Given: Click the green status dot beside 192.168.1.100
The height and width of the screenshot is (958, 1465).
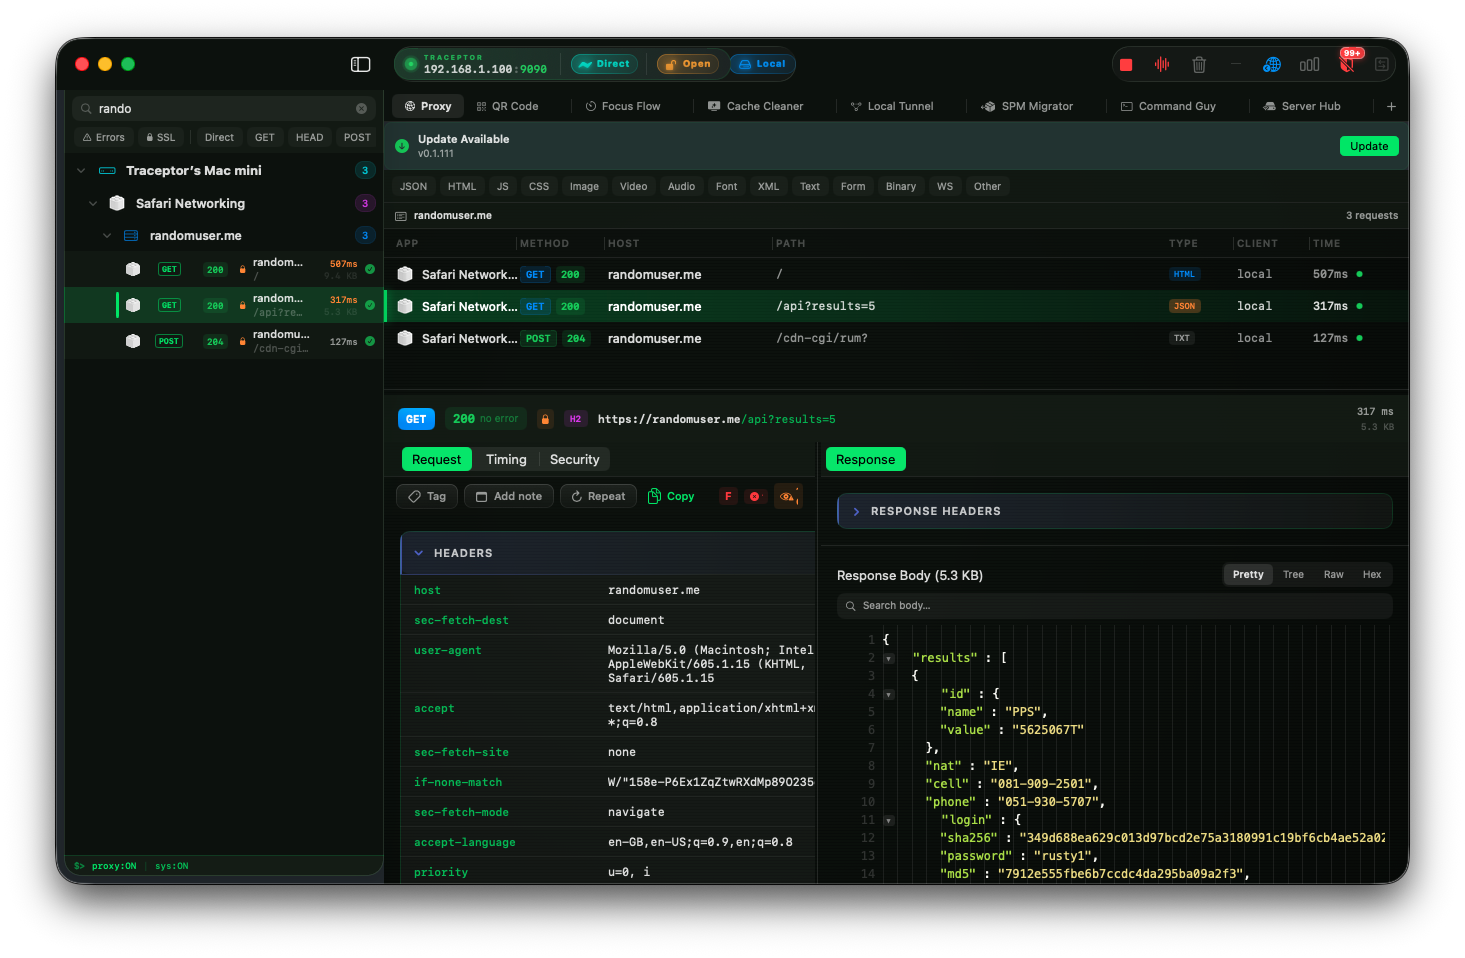Looking at the screenshot, I should click(410, 64).
